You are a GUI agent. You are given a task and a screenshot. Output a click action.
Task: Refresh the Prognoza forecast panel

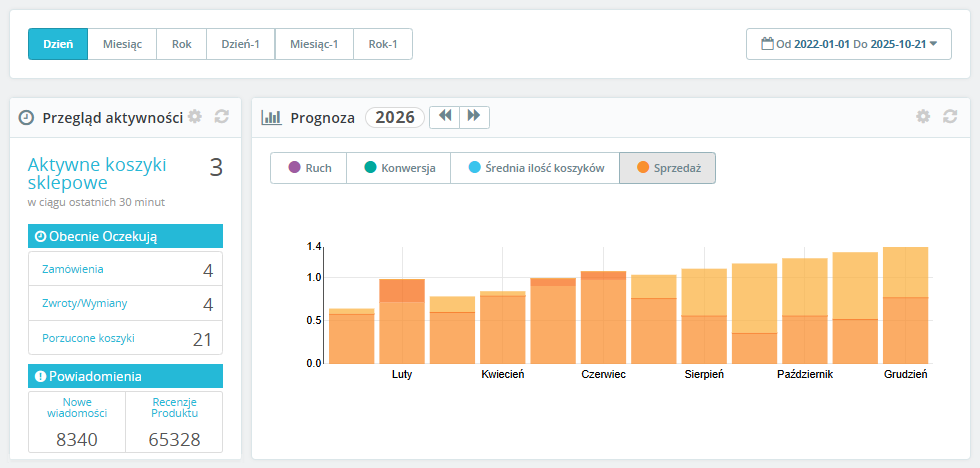pyautogui.click(x=950, y=117)
